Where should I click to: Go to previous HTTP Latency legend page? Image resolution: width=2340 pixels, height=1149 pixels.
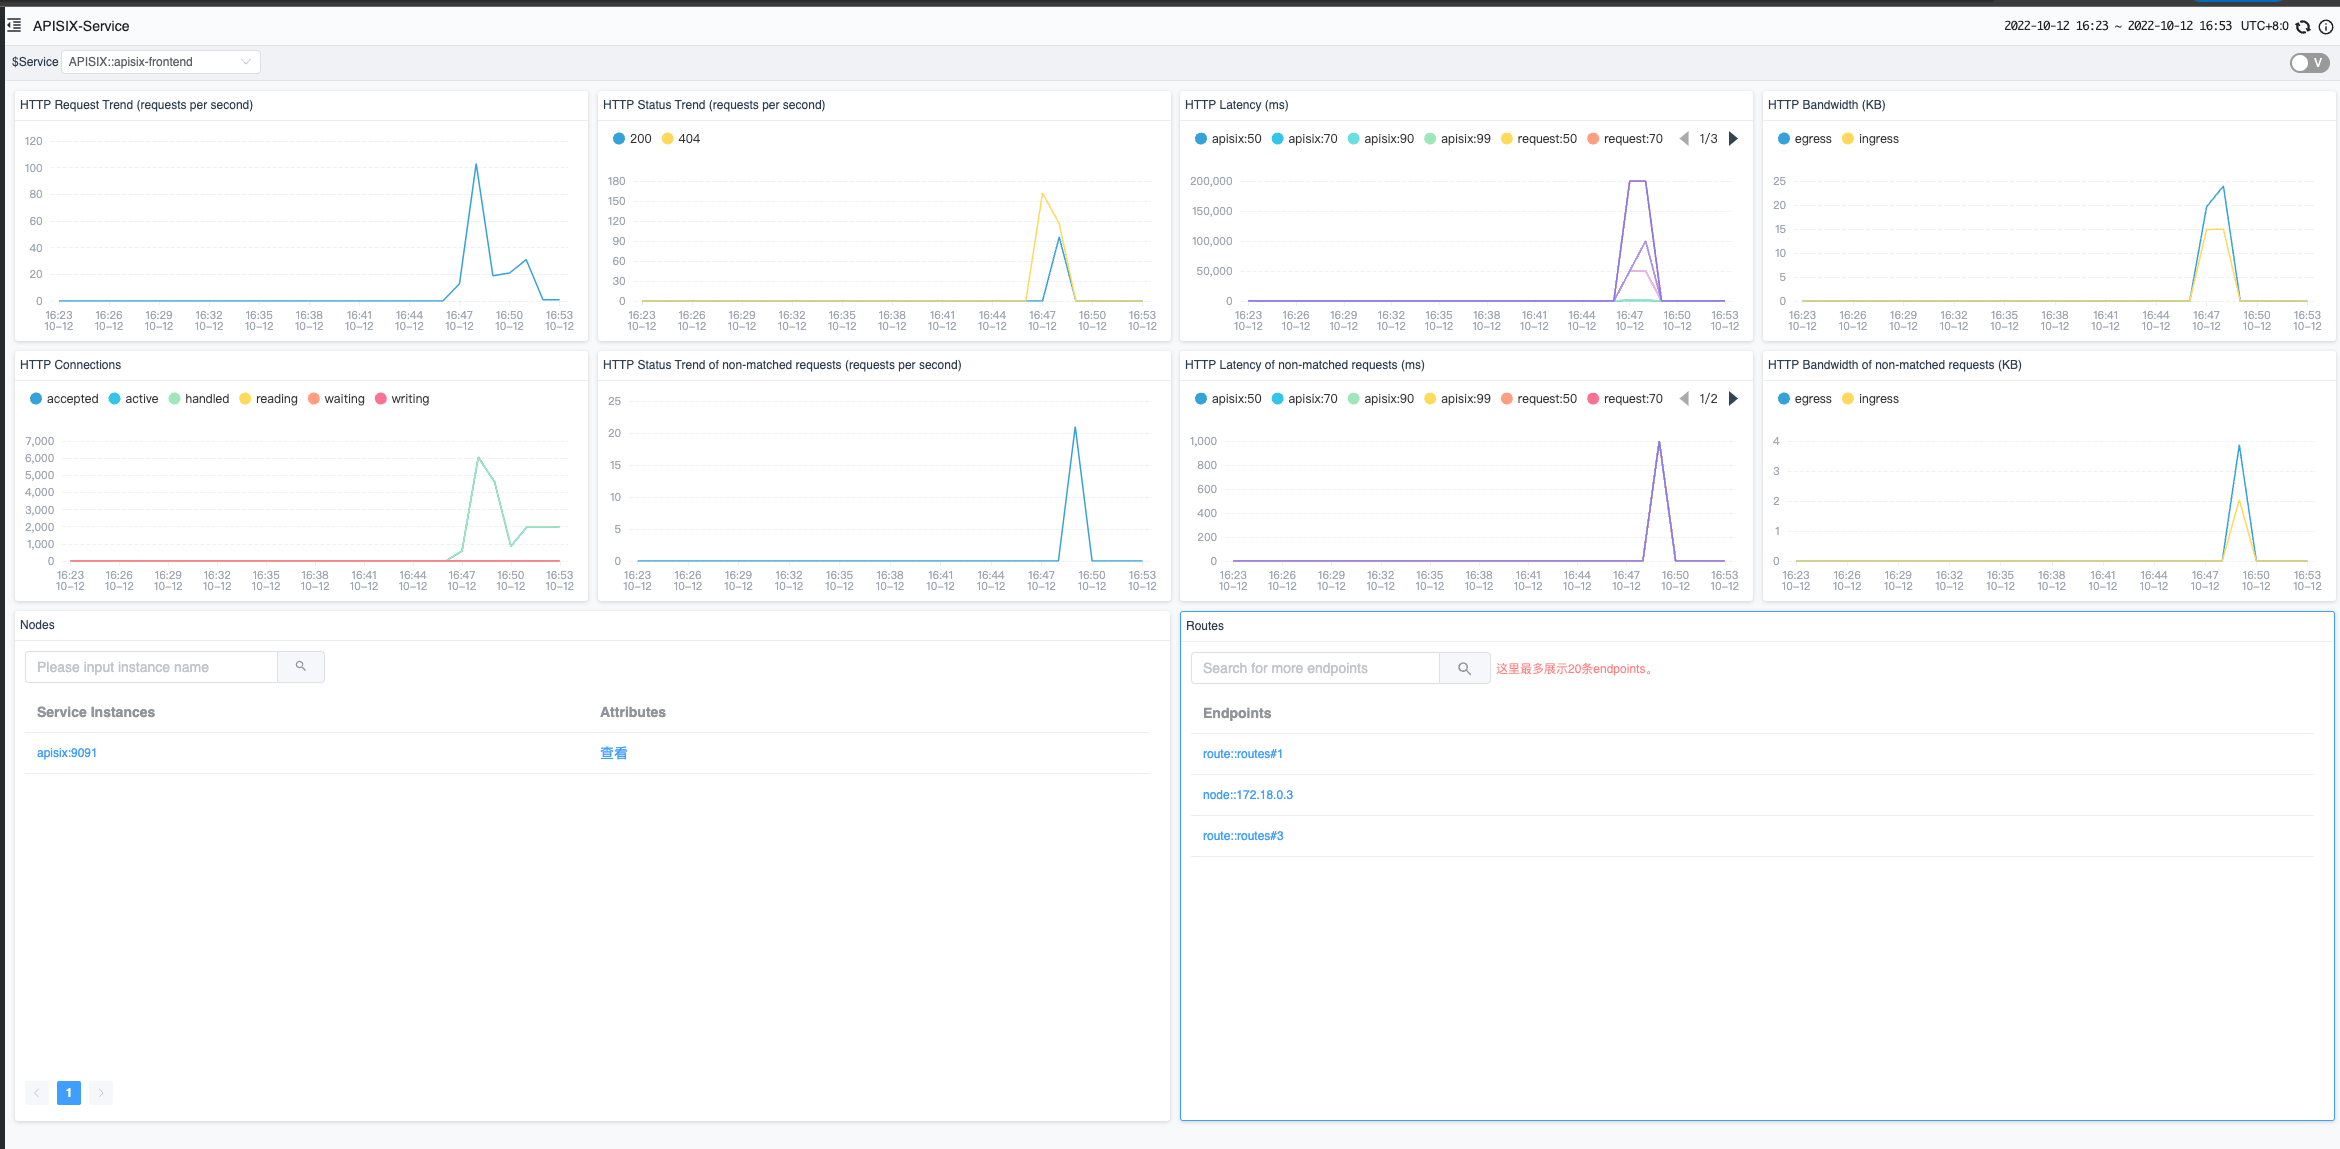1684,139
